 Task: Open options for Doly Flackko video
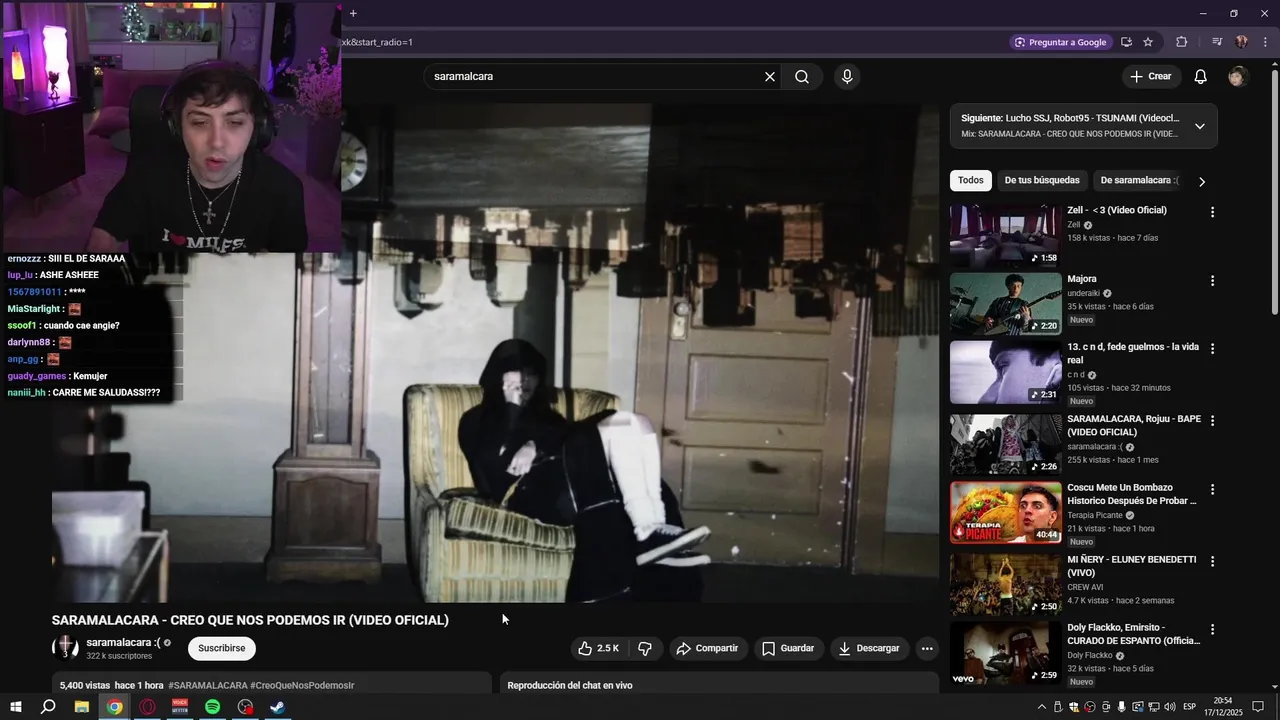[x=1212, y=630]
